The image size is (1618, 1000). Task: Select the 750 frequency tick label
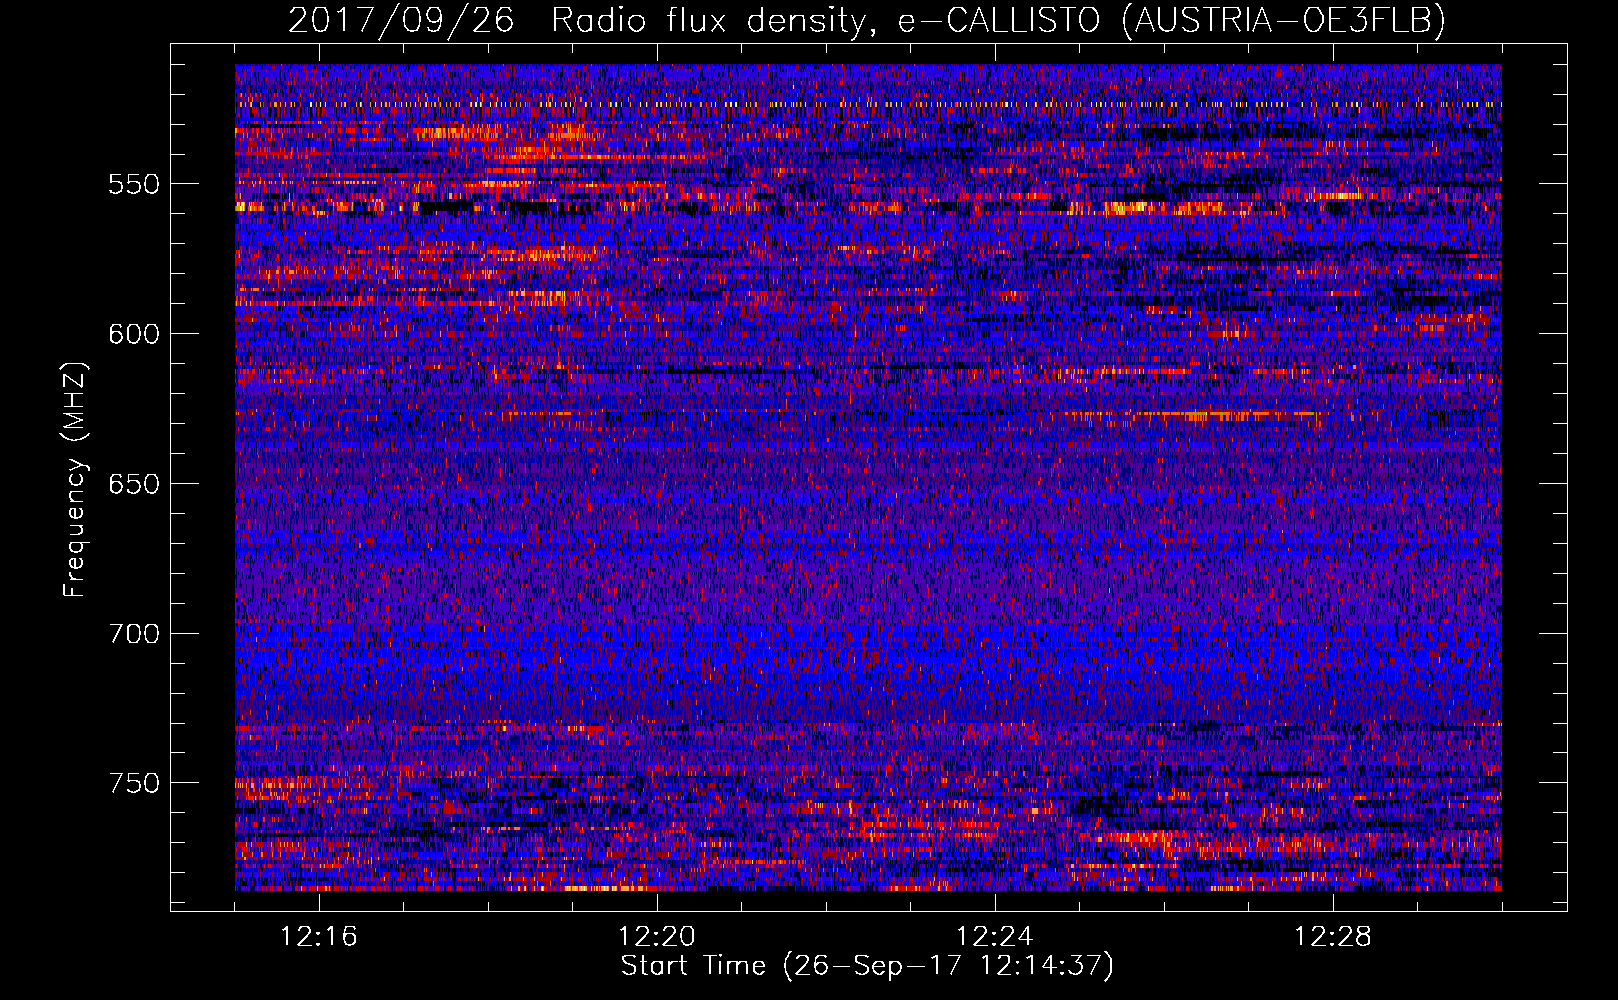click(134, 783)
